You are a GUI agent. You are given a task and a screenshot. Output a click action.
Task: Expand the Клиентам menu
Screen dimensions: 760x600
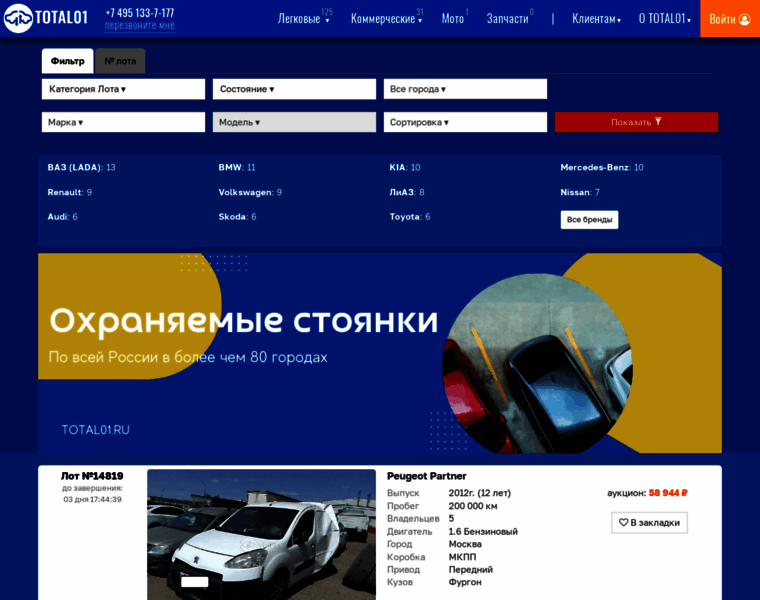tap(596, 19)
